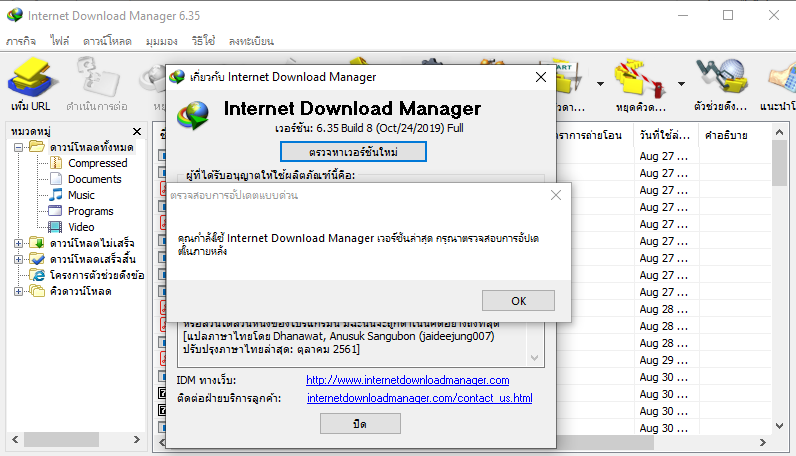Close the หมวดหมู่ categories panel

coord(137,132)
